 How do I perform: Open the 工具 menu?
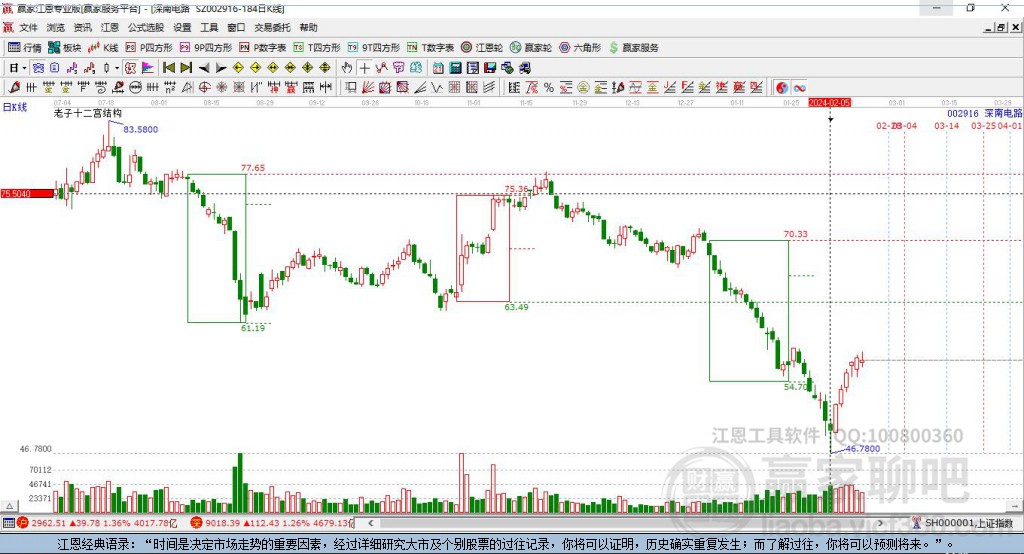[209, 27]
